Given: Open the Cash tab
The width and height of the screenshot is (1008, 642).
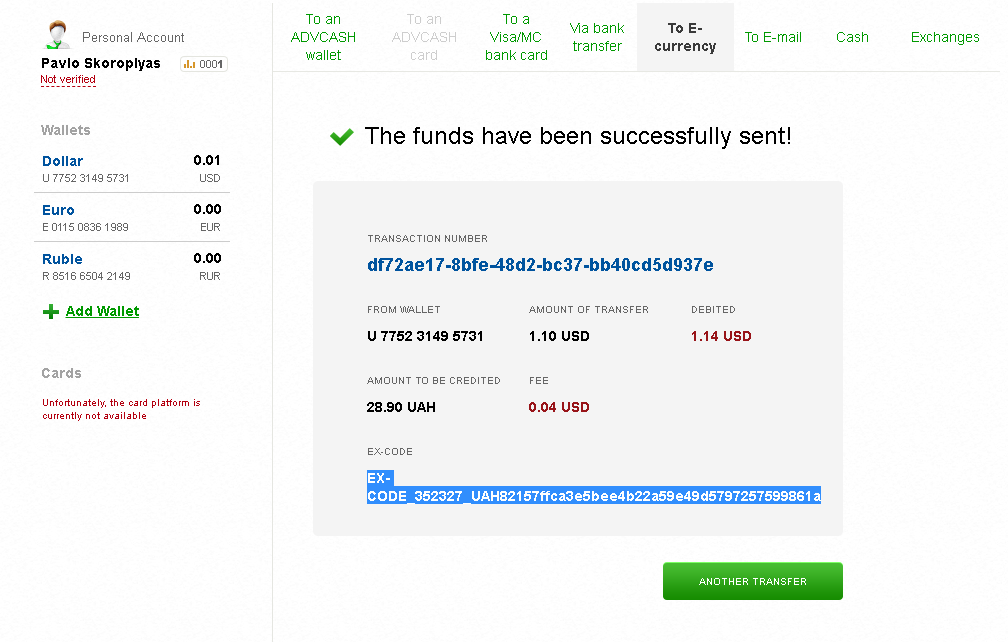Looking at the screenshot, I should tap(852, 37).
